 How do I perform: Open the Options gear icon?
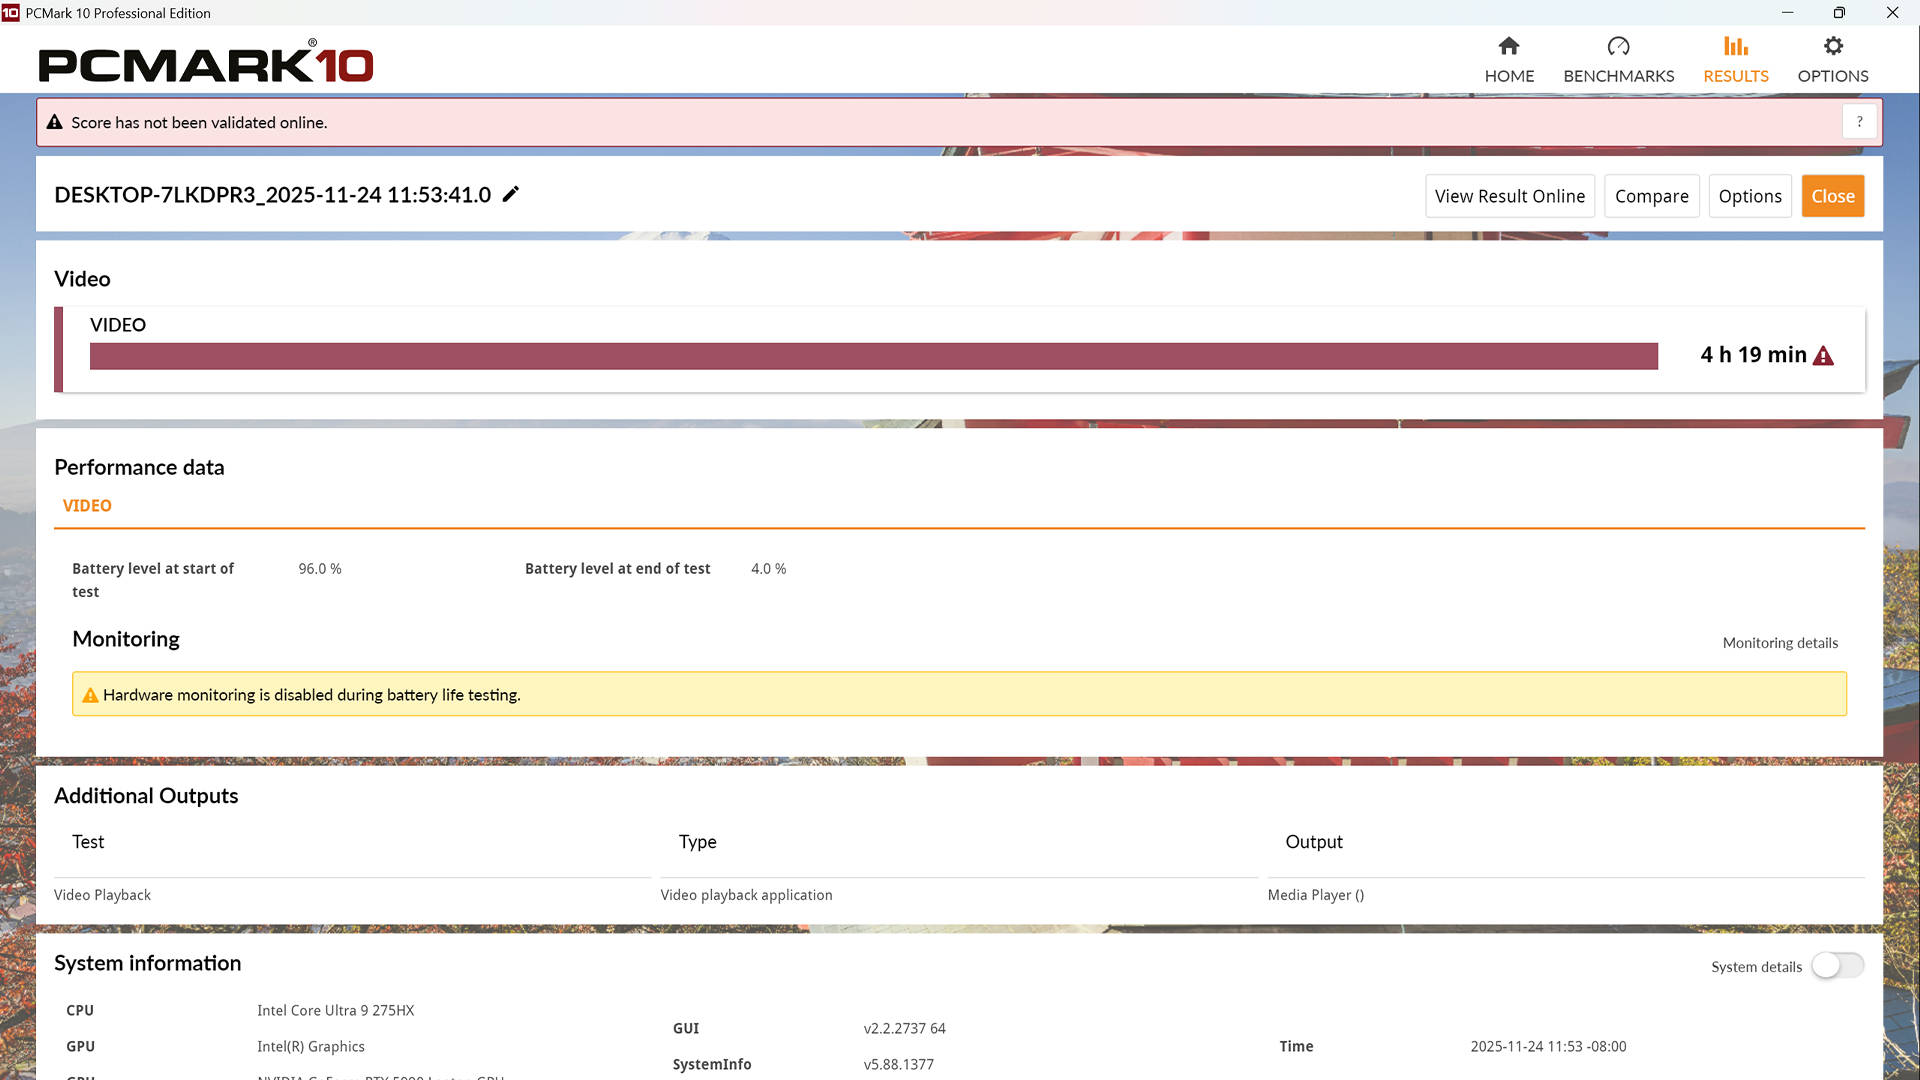1832,46
